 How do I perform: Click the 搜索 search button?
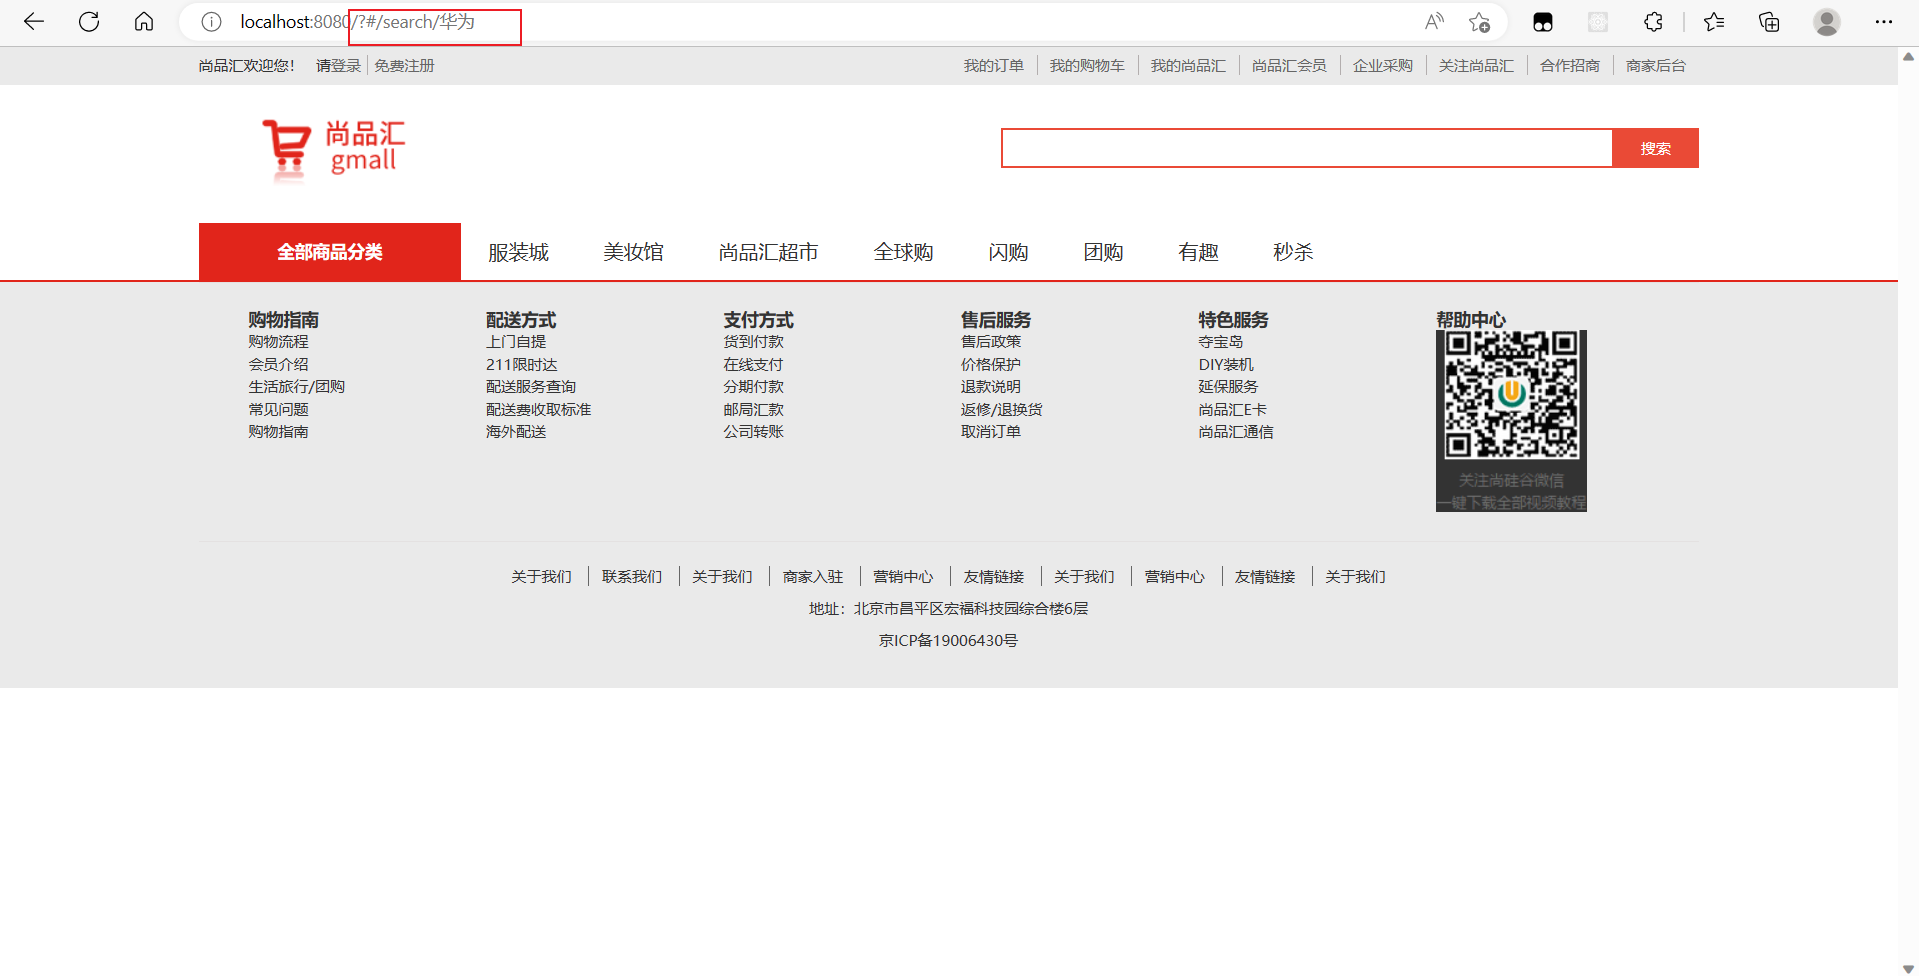(1654, 147)
